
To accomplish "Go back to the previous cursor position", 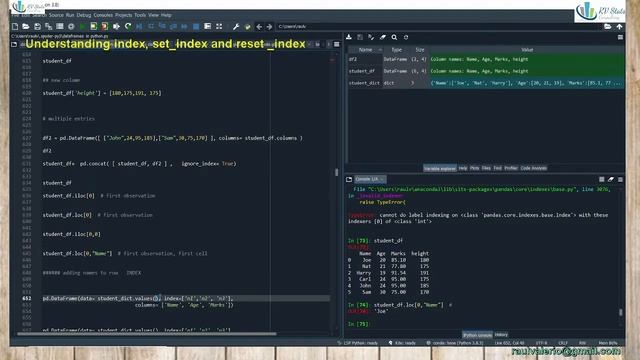I will coord(259,27).
